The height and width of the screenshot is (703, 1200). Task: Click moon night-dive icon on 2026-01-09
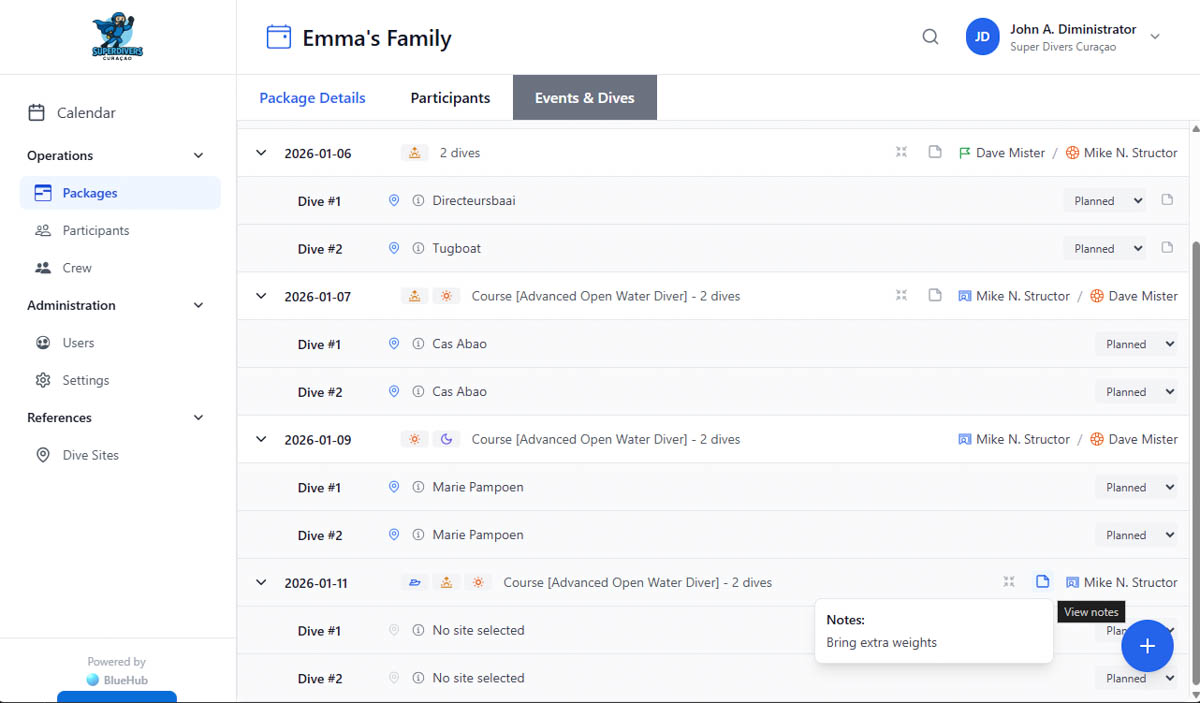click(446, 439)
